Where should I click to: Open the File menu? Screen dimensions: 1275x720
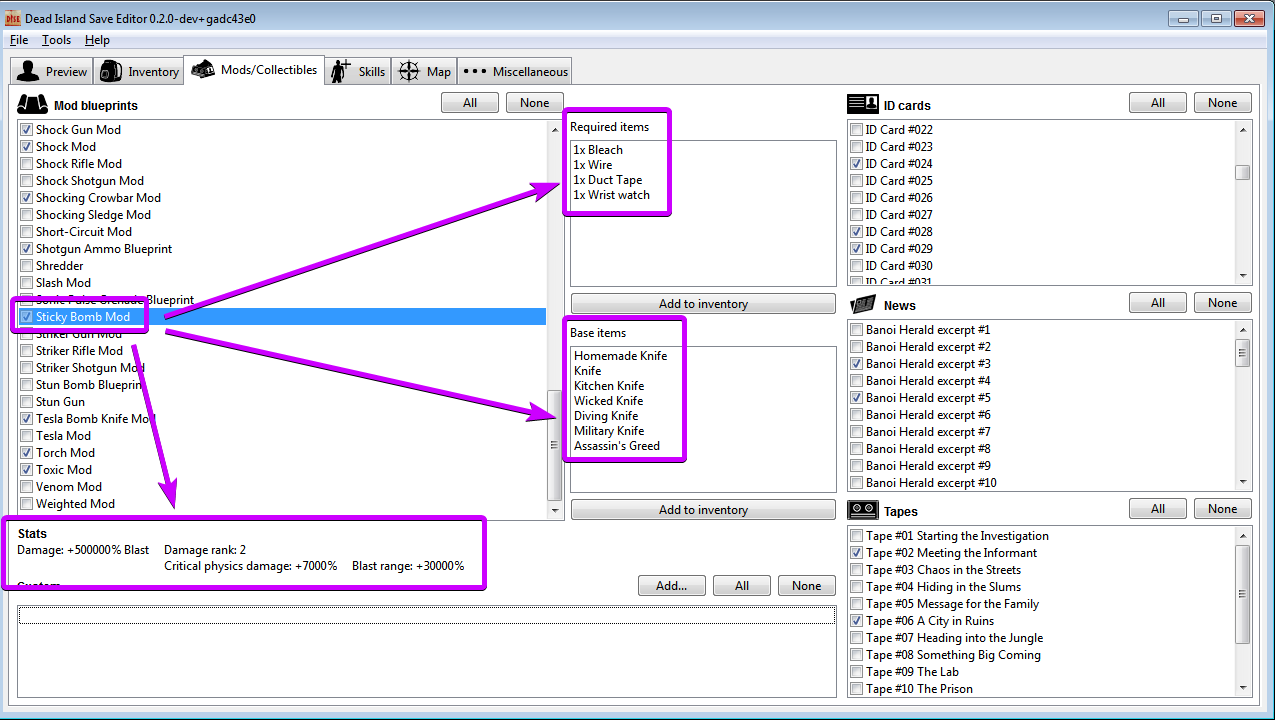(19, 40)
